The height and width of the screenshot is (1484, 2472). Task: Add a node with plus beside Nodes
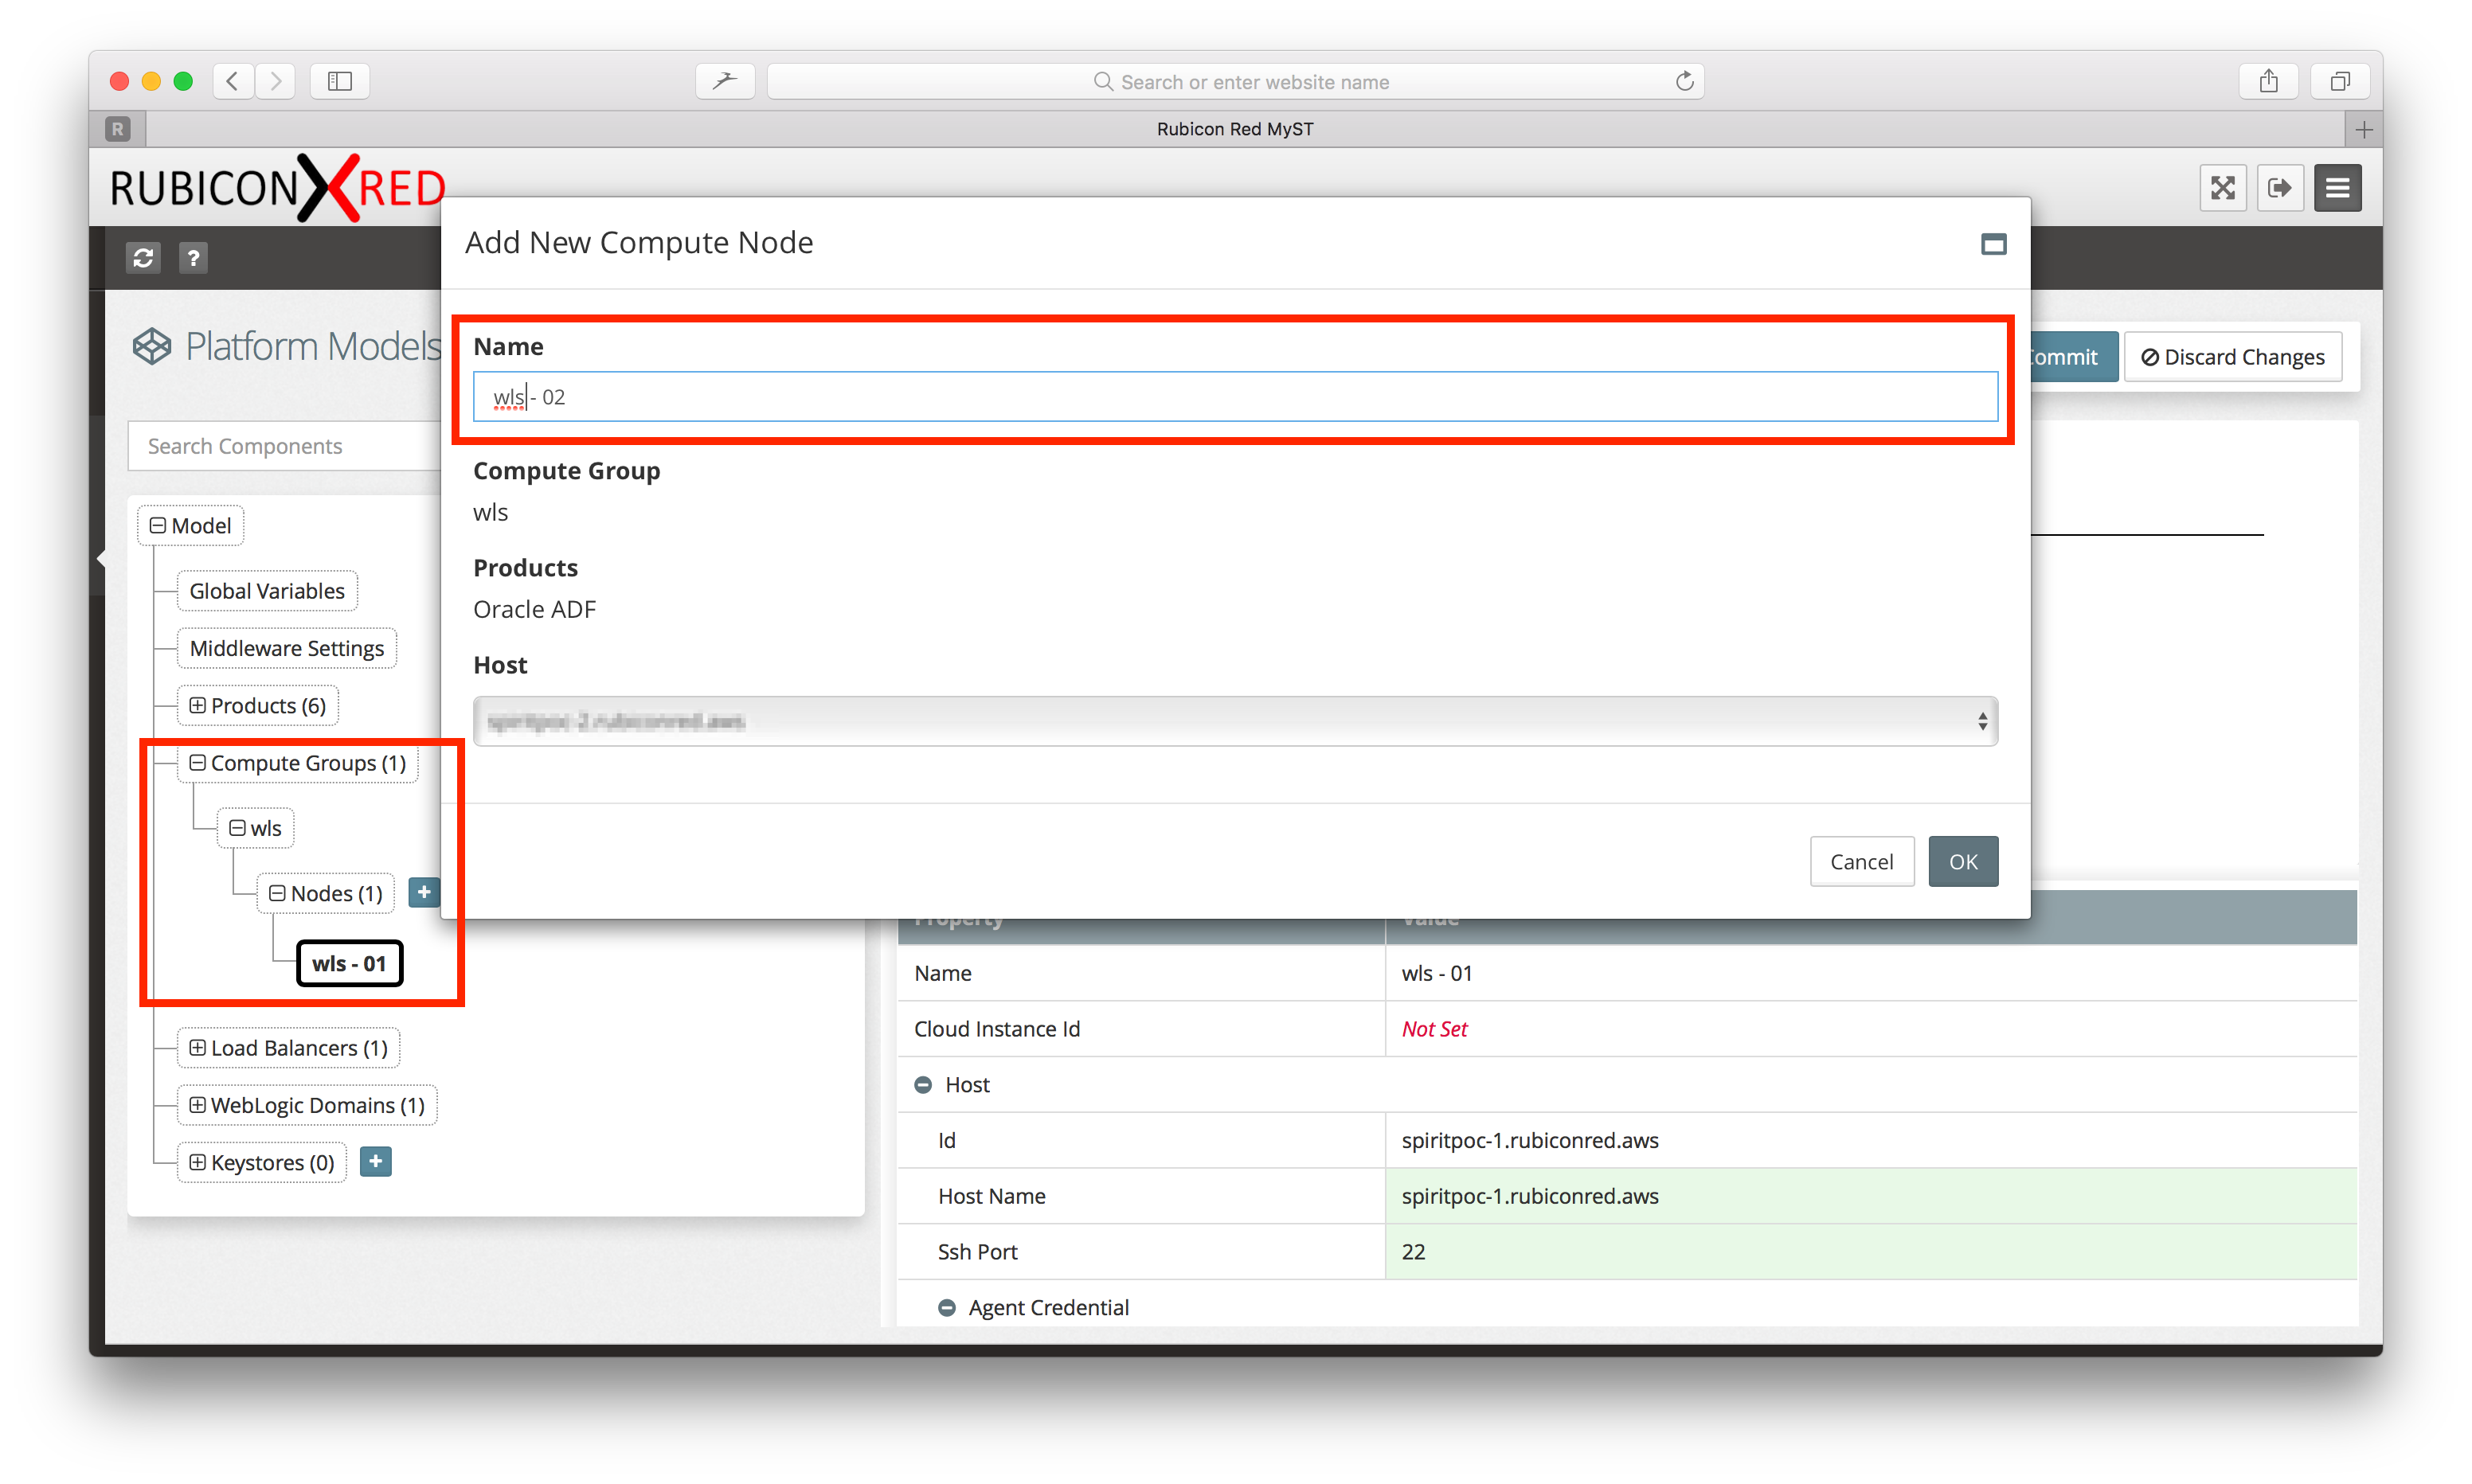424,892
